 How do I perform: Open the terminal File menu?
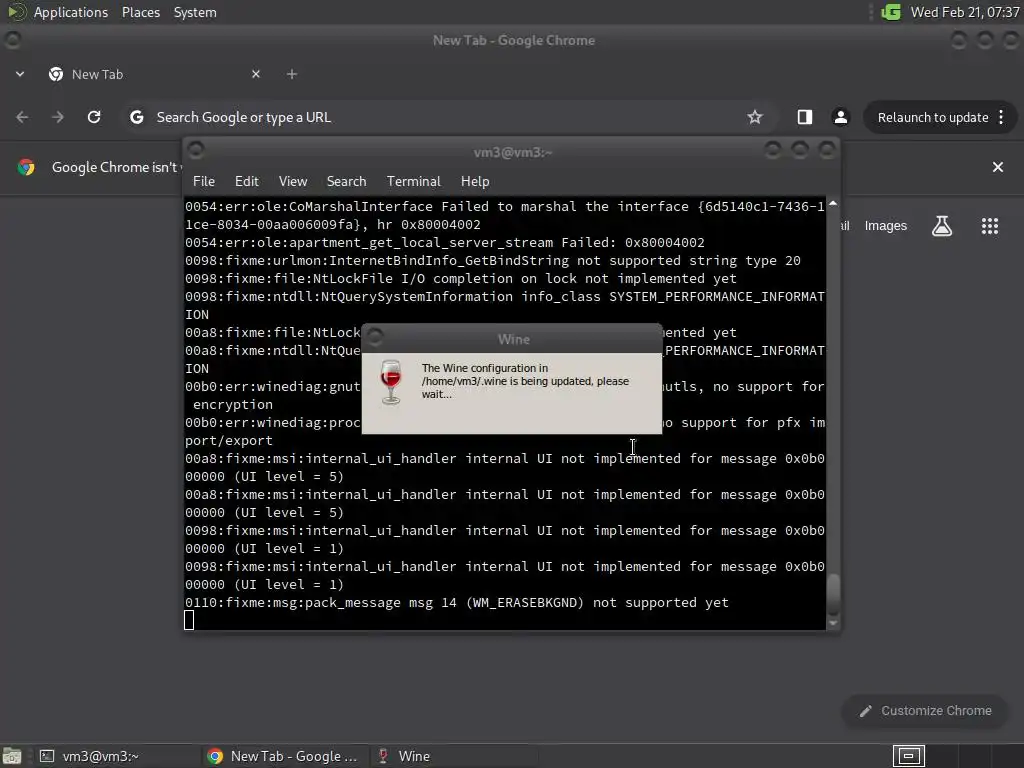click(204, 182)
